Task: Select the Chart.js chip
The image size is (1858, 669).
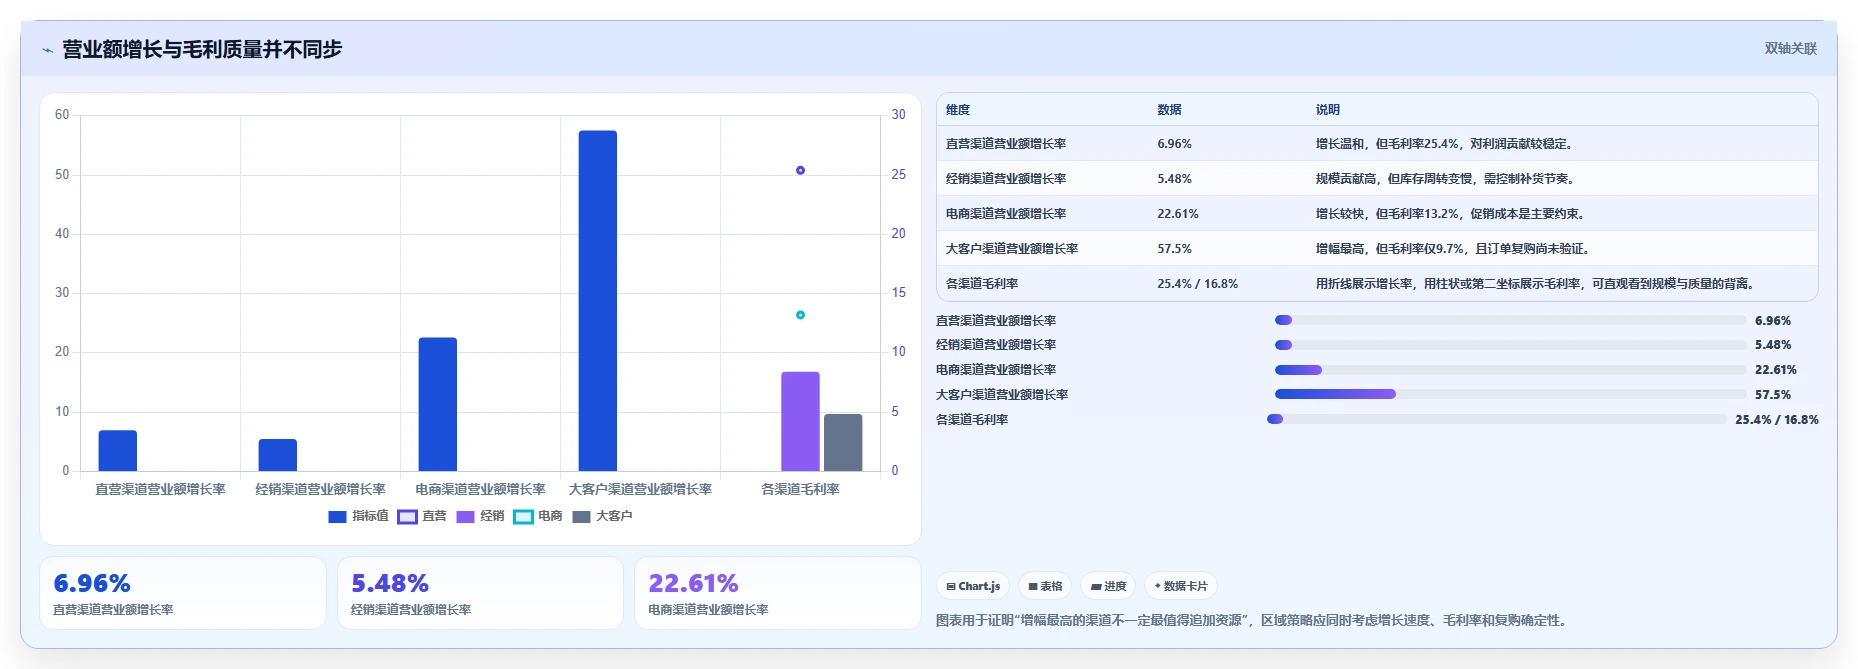Action: coord(973,586)
